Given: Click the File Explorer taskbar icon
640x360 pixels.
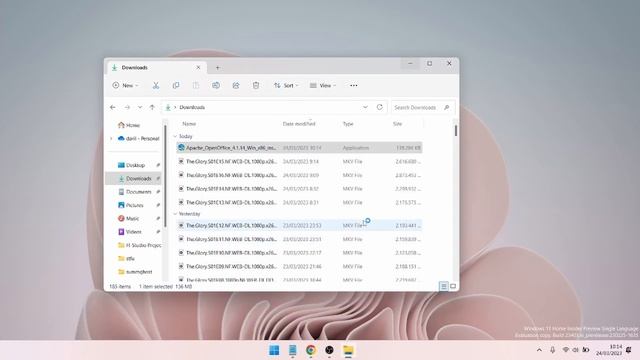Looking at the screenshot, I should 348,350.
